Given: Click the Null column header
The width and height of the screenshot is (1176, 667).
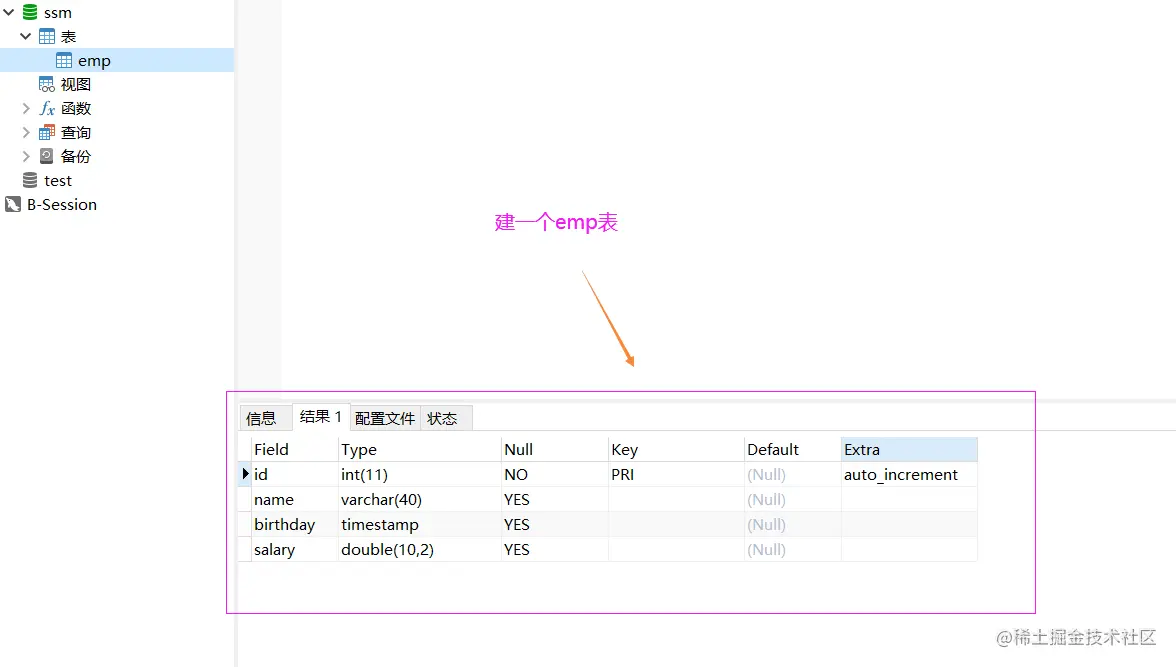Looking at the screenshot, I should (555, 449).
